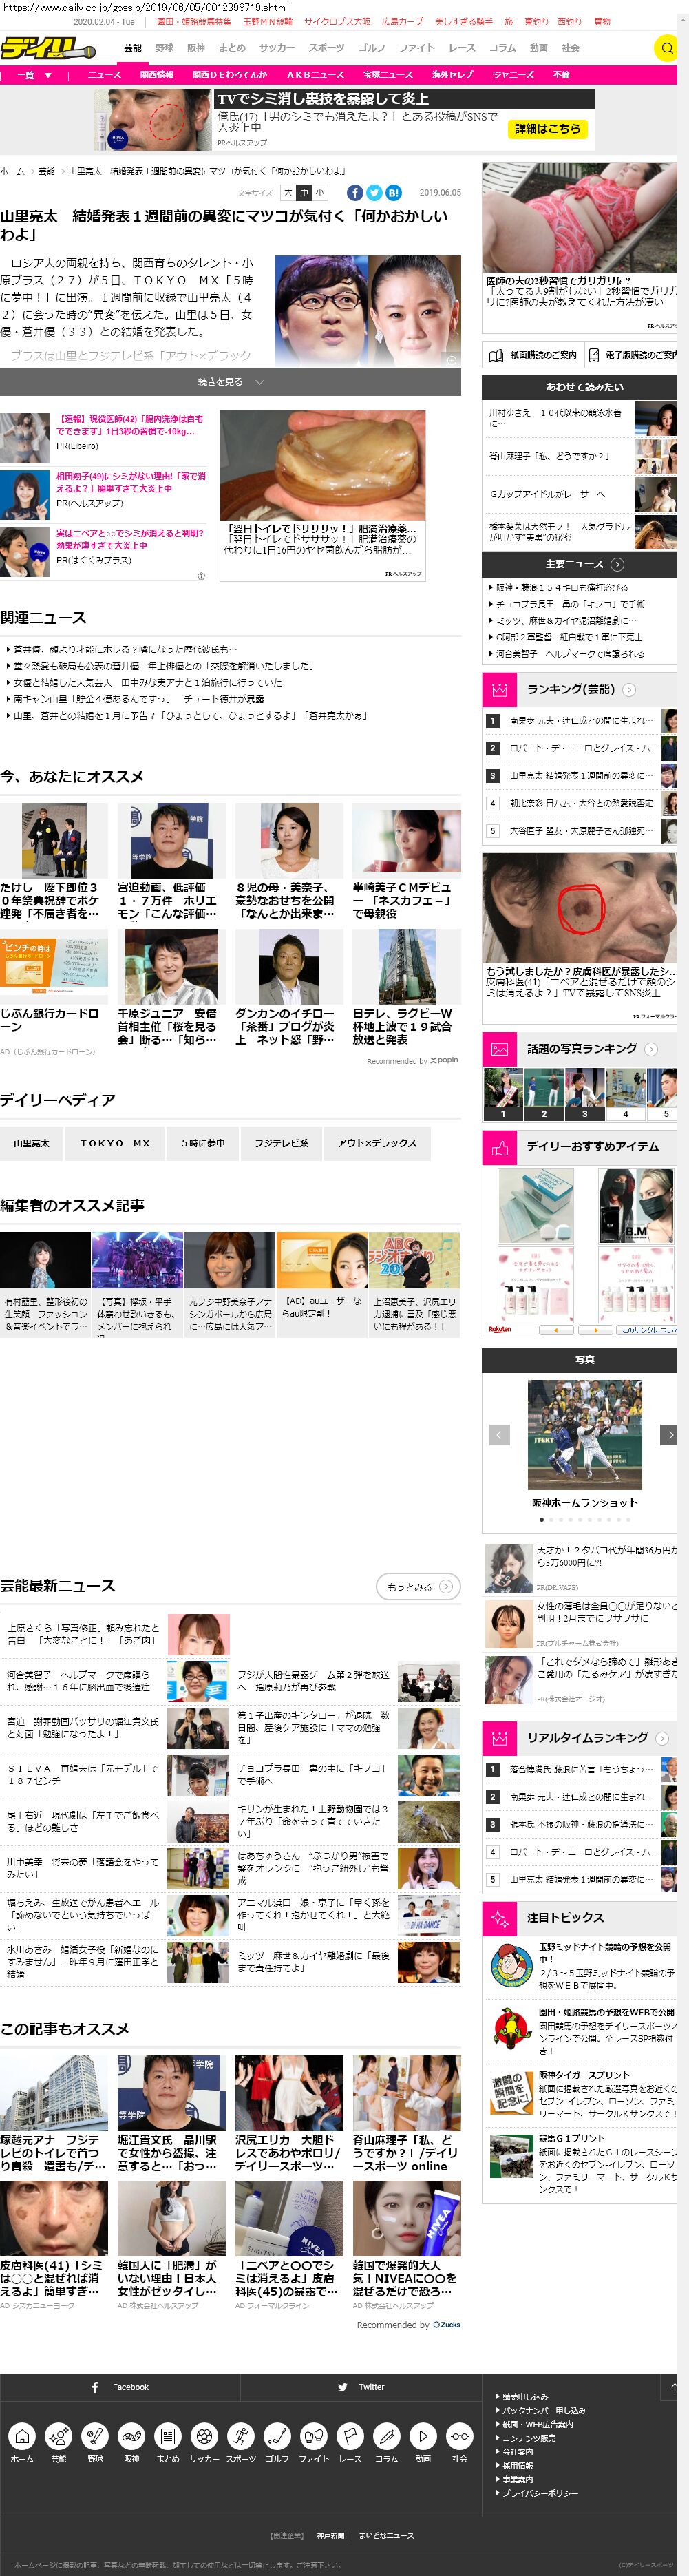Select 芸能 tab in top navigation
Viewport: 689px width, 2576px height.
tap(133, 47)
